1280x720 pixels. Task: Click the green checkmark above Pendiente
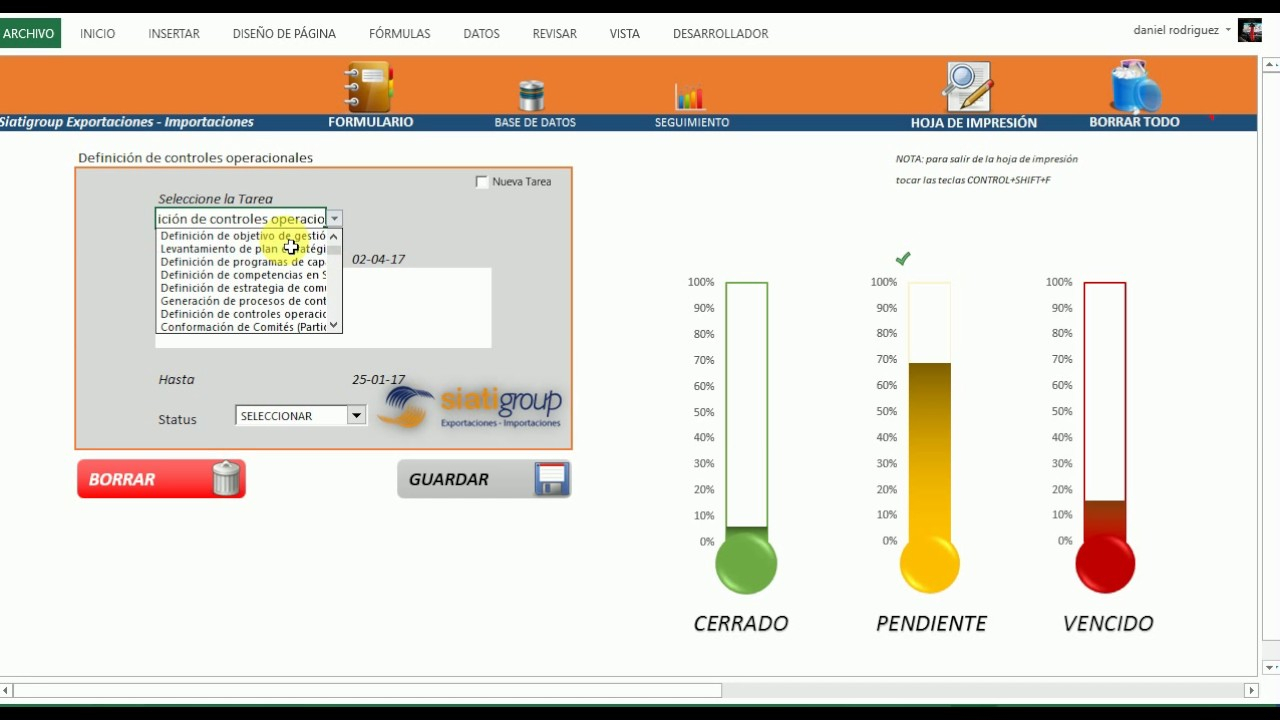[903, 259]
